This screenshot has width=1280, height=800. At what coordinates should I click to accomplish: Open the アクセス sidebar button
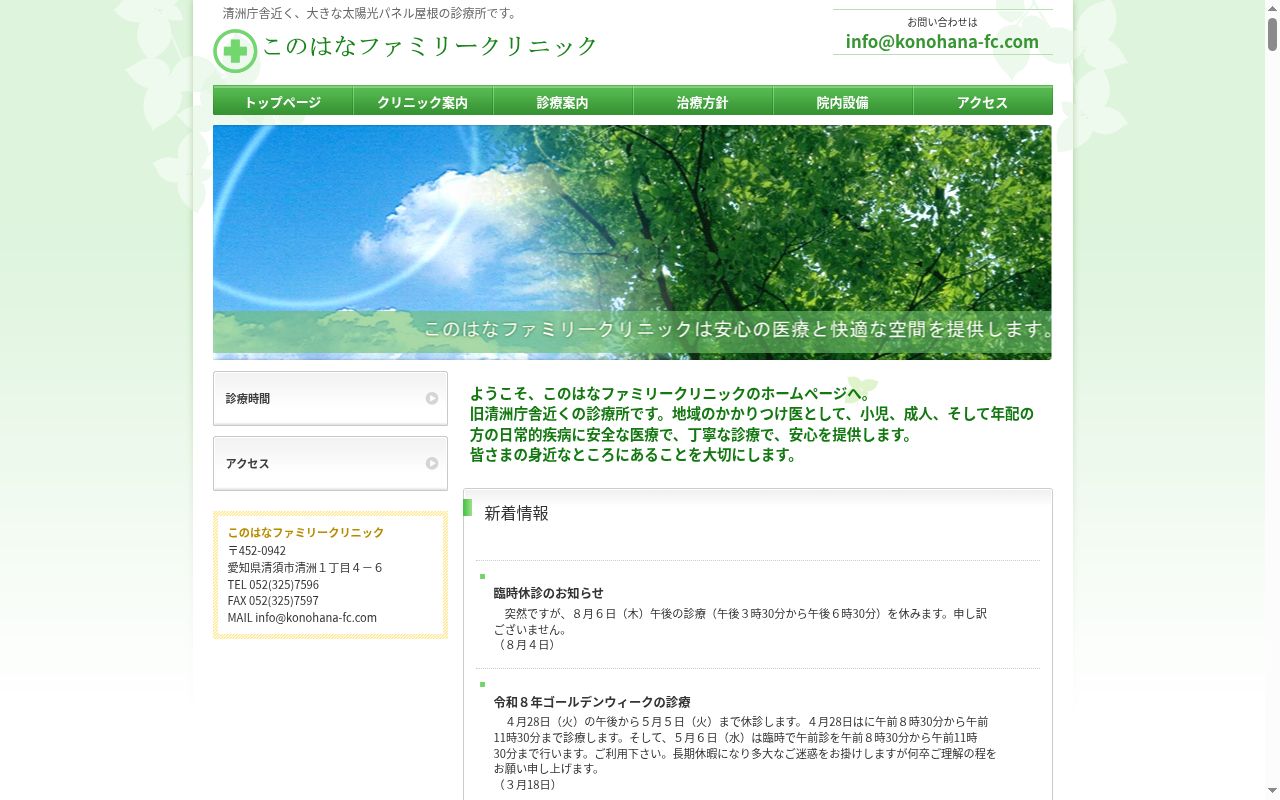coord(330,463)
